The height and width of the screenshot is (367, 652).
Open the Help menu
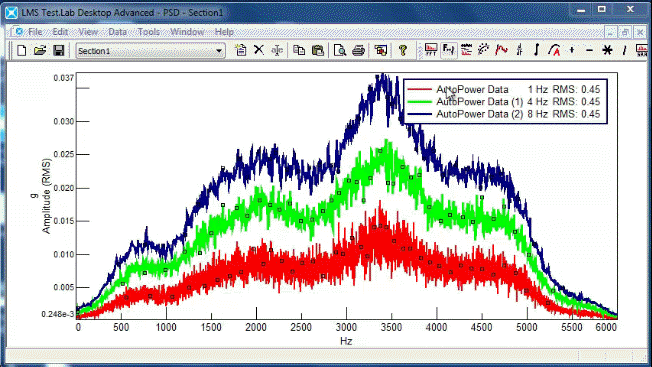[224, 32]
